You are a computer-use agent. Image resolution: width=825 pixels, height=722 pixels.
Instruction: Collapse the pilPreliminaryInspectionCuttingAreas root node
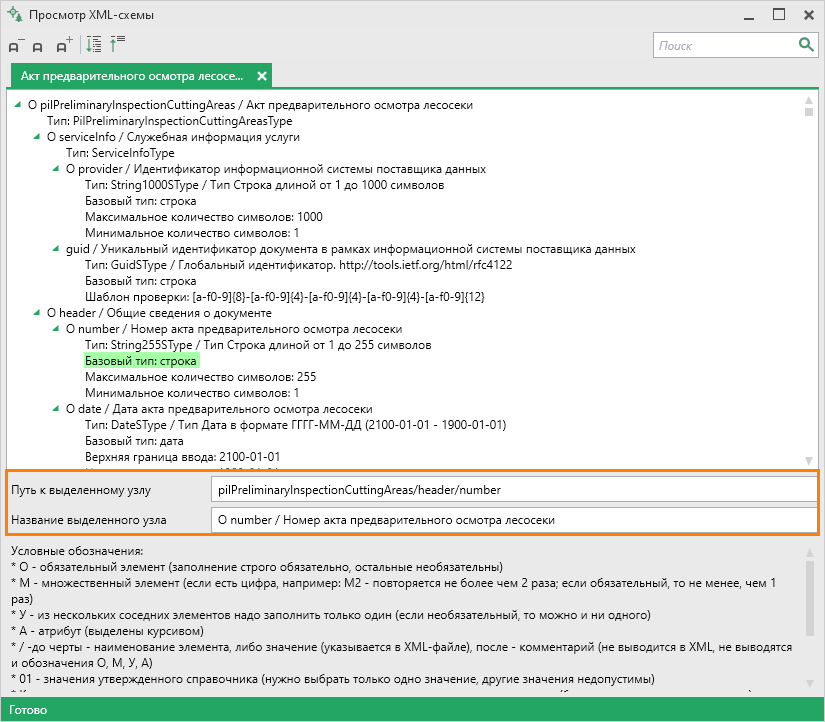click(17, 105)
